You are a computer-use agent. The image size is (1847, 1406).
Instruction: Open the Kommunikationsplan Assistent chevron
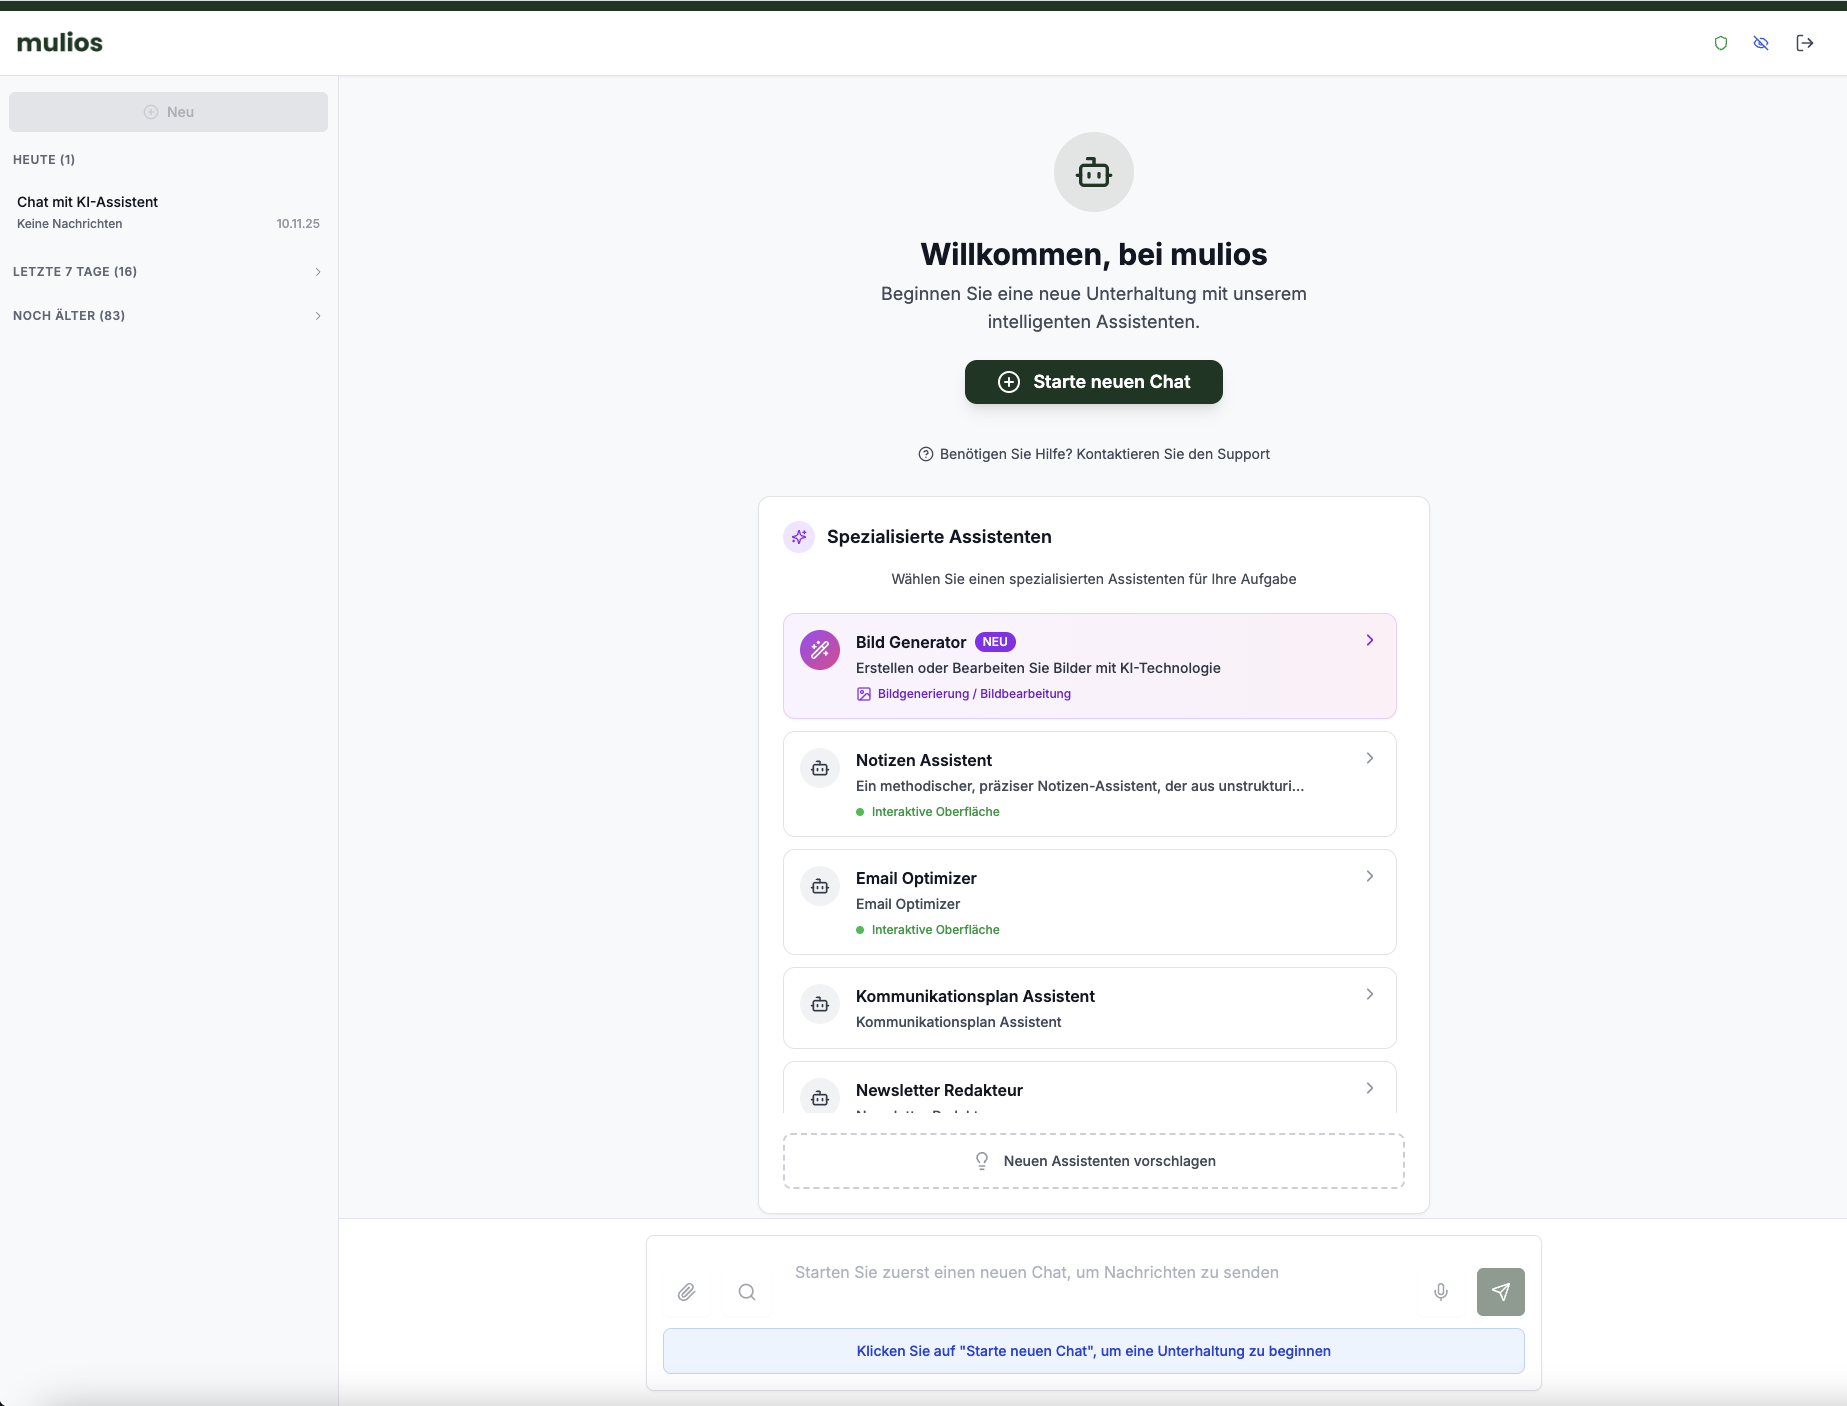point(1369,994)
